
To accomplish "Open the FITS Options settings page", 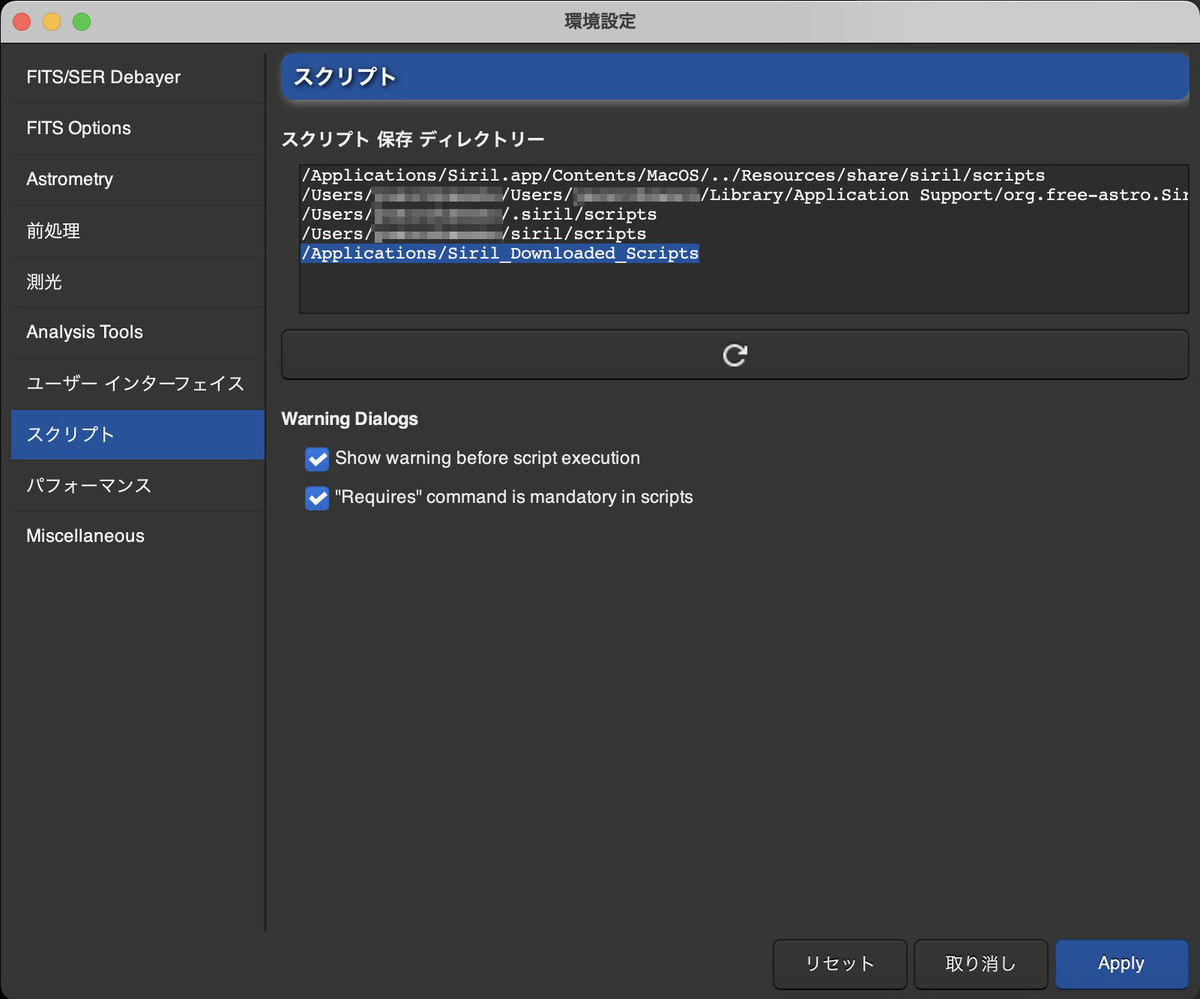I will pyautogui.click(x=137, y=128).
